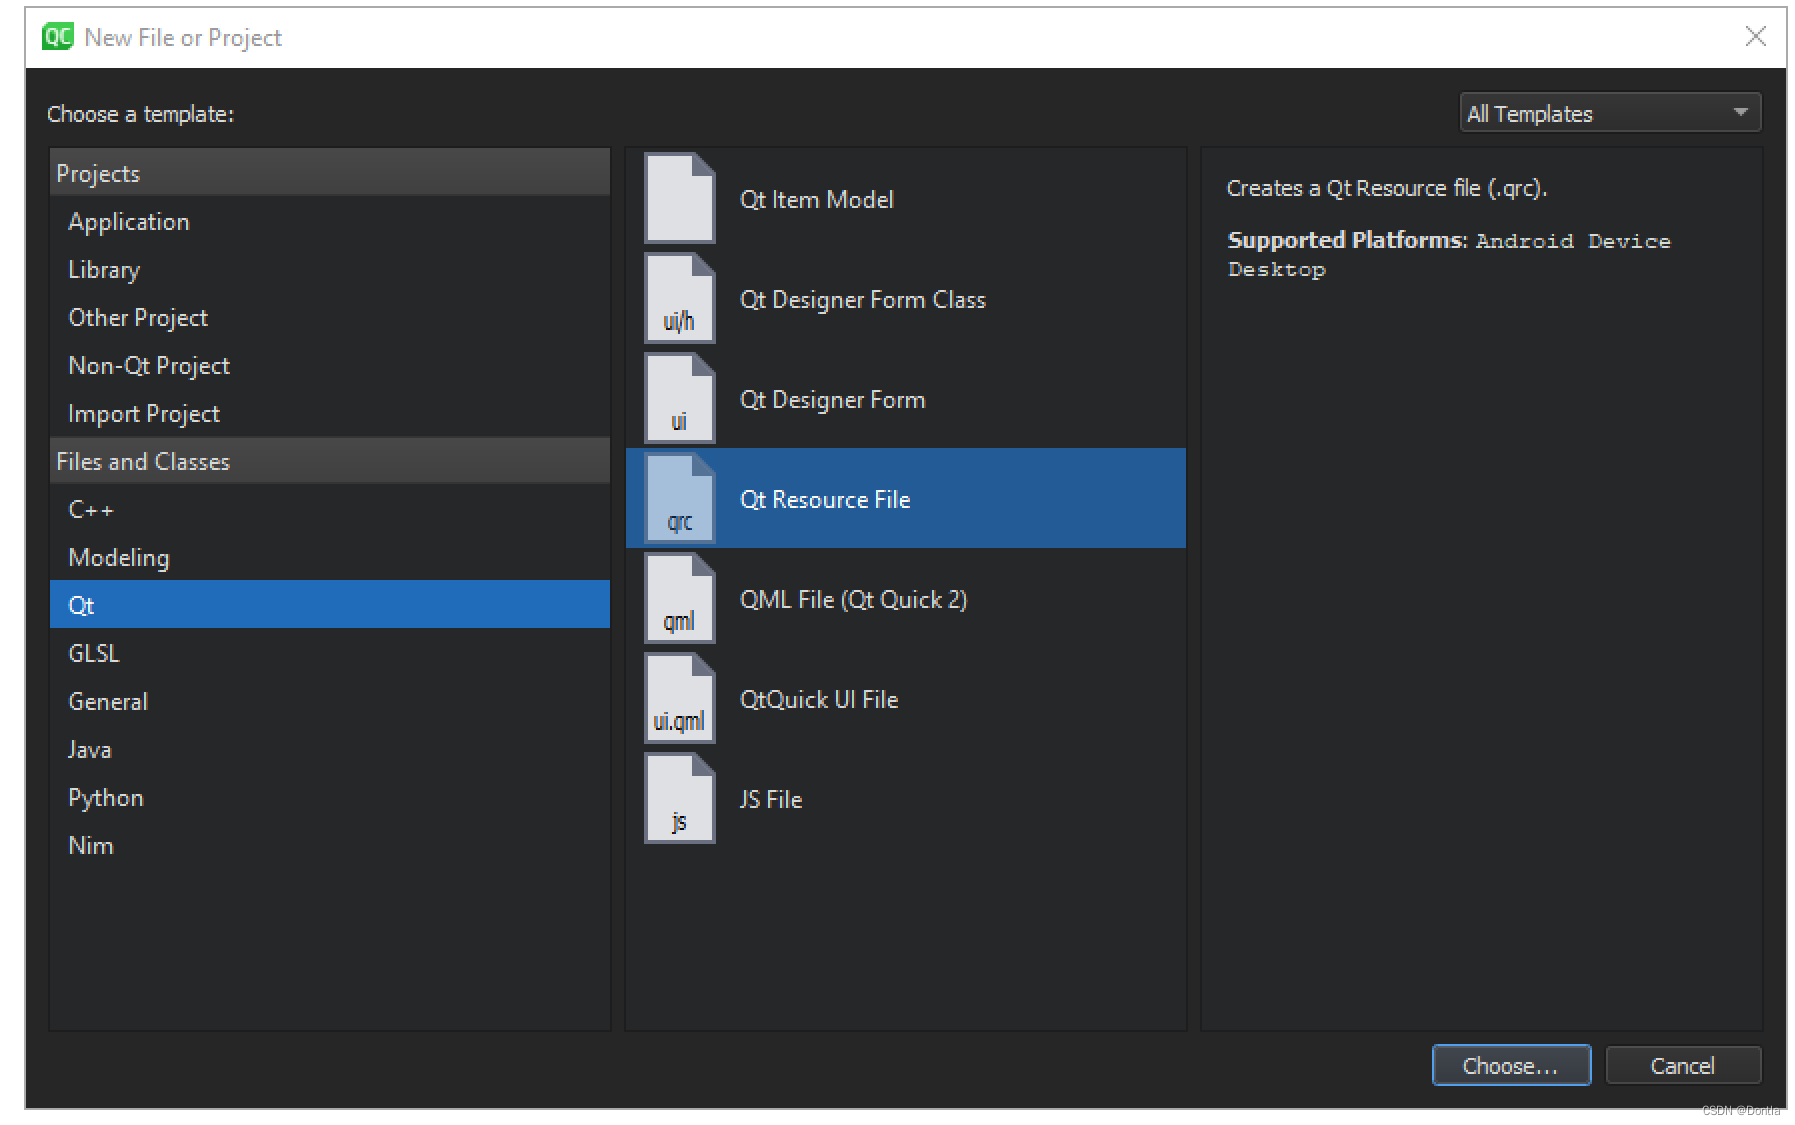Click the qml file icon
This screenshot has height=1125, width=1795.
pos(679,598)
